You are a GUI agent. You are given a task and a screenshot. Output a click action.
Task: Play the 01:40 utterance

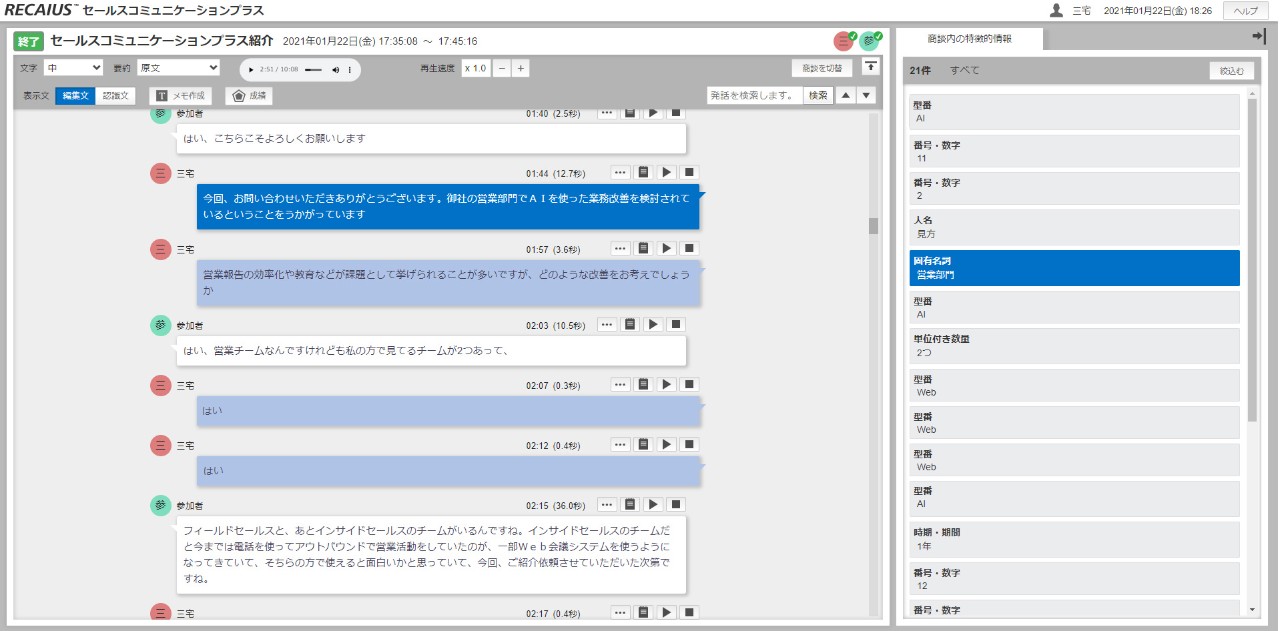(653, 113)
